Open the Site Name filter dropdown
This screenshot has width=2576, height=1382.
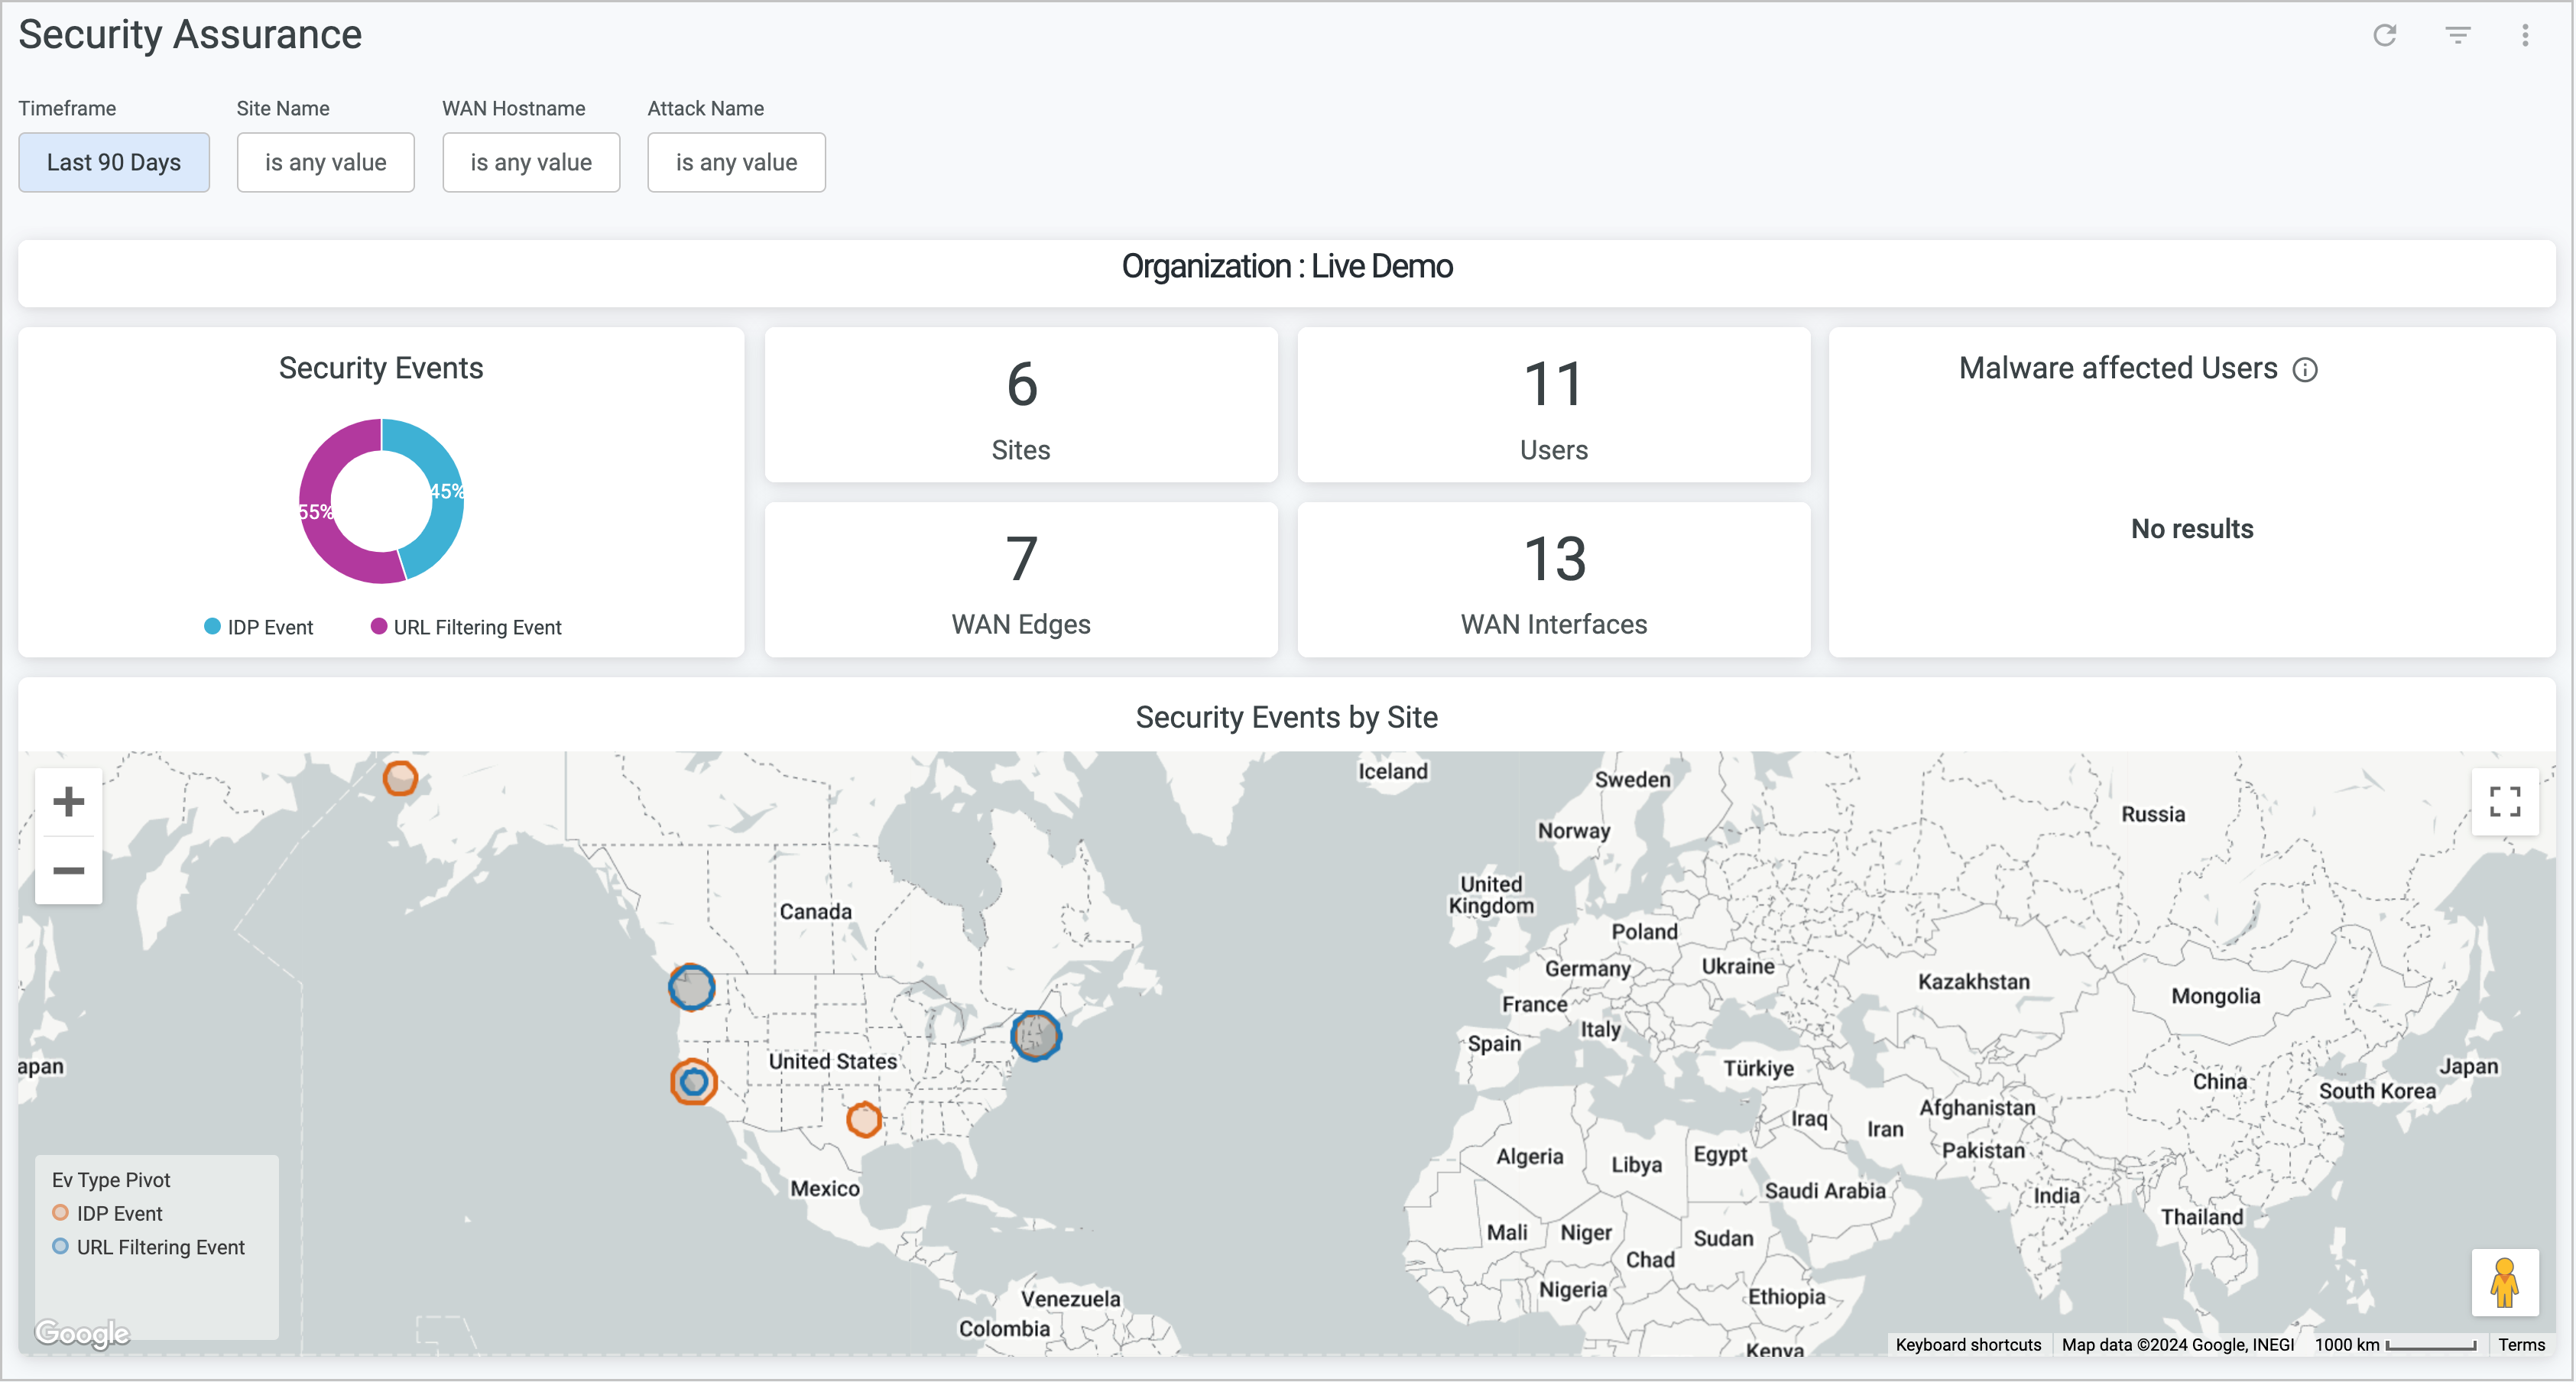pyautogui.click(x=325, y=162)
